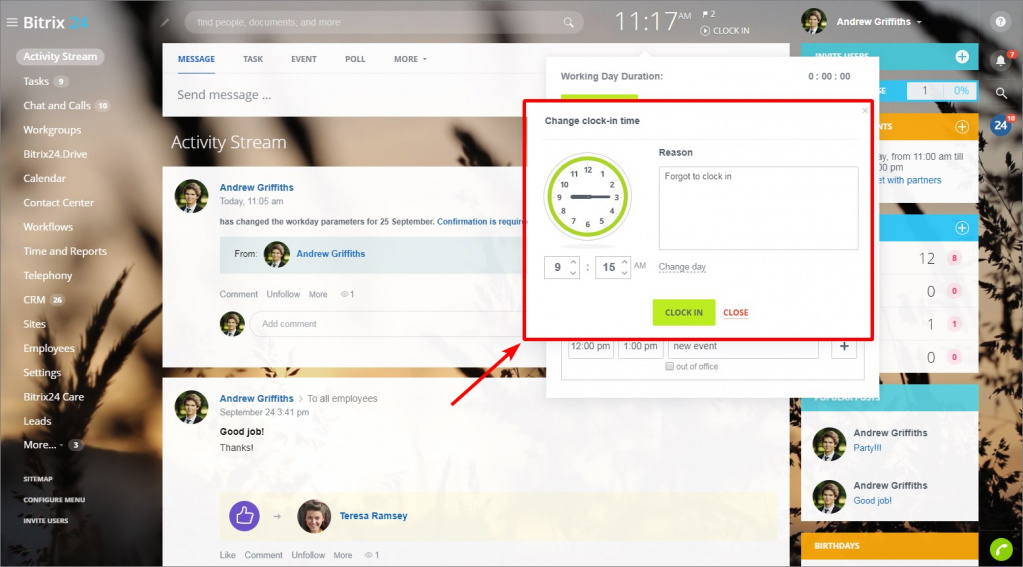Open CRM in the left menu

[34, 300]
